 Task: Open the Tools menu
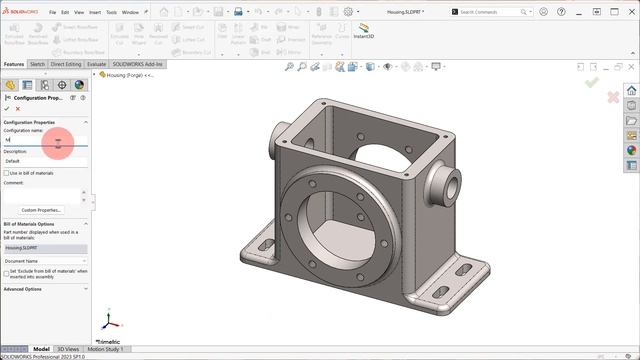coord(111,12)
